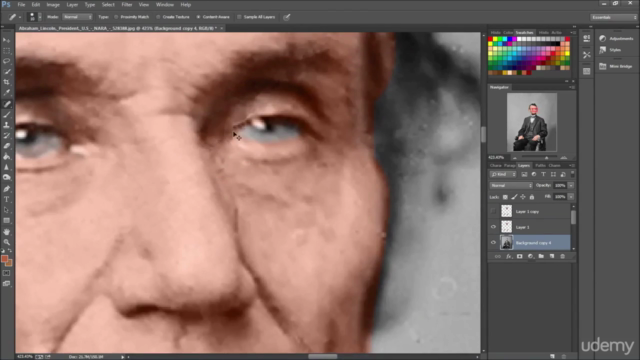Select the Move tool

[x=7, y=40]
